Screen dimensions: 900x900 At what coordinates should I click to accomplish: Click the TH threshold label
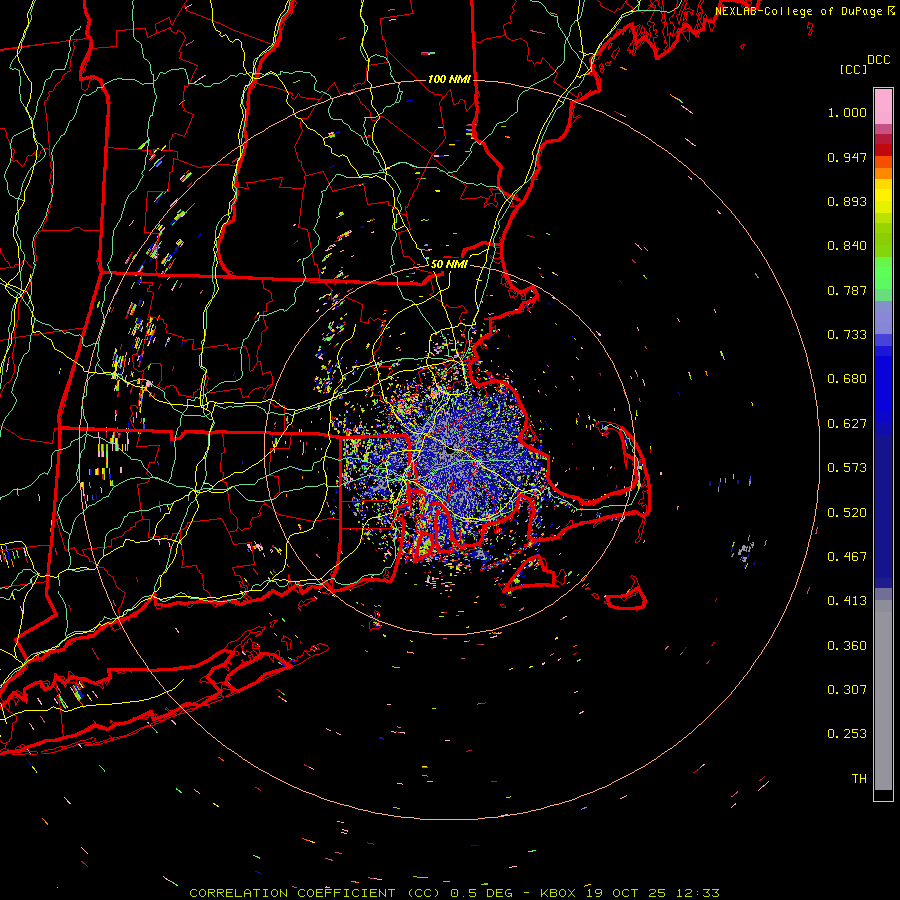click(x=859, y=779)
